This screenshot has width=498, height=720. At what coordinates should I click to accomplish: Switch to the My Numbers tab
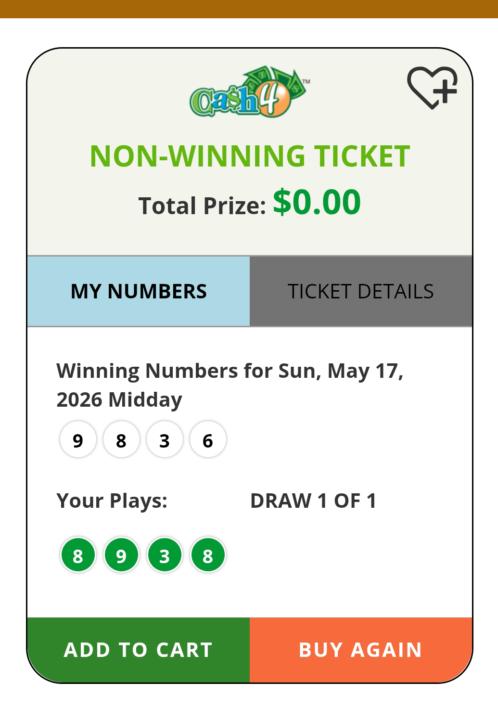pyautogui.click(x=139, y=291)
